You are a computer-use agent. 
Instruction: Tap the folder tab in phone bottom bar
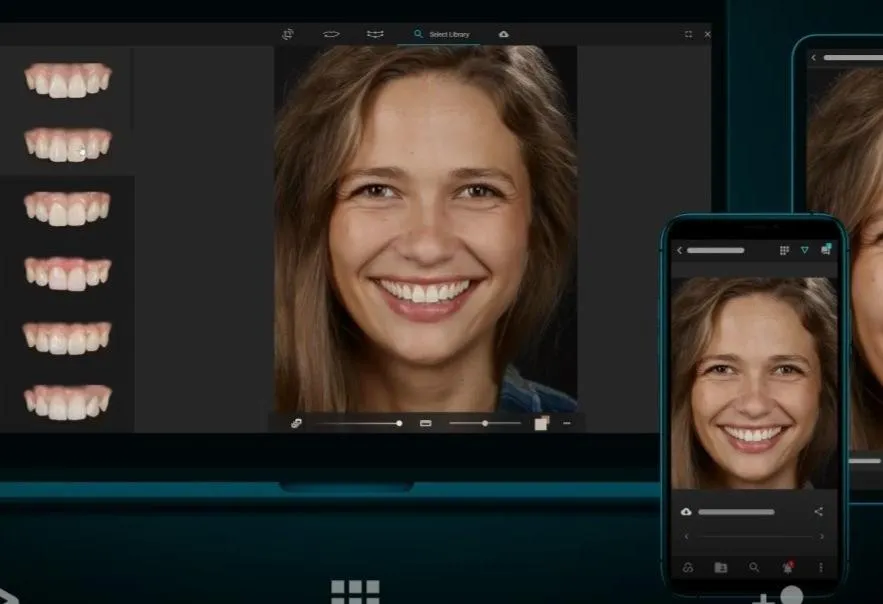click(721, 567)
